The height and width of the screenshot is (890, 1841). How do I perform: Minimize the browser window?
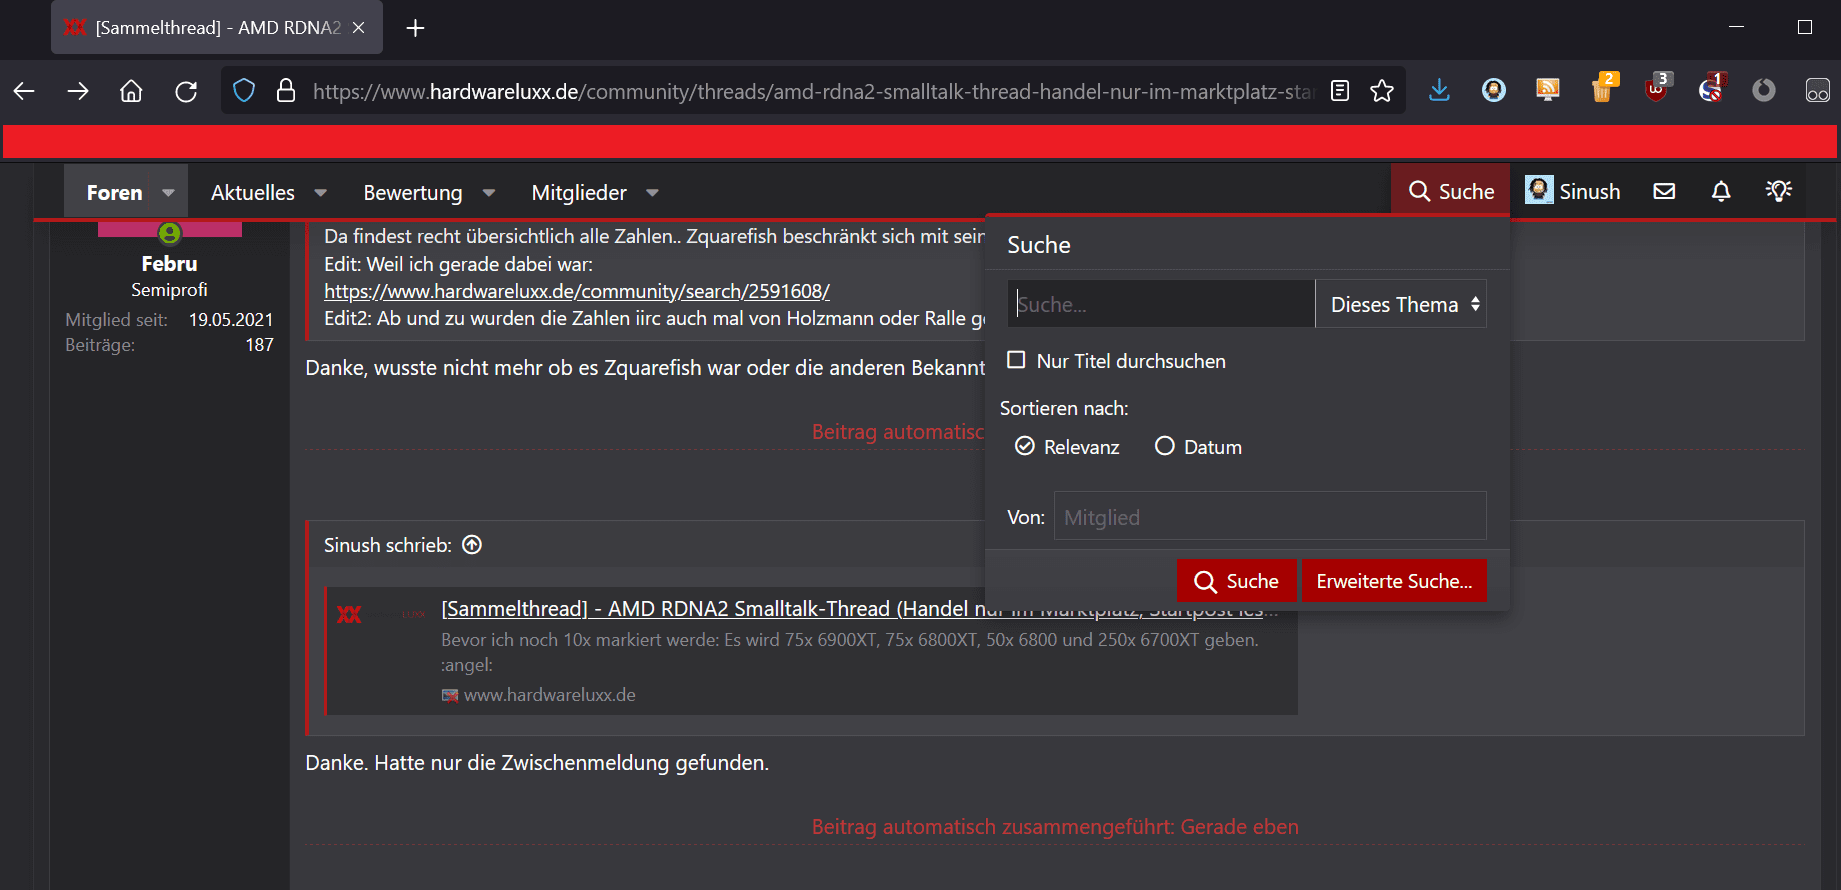[1736, 27]
